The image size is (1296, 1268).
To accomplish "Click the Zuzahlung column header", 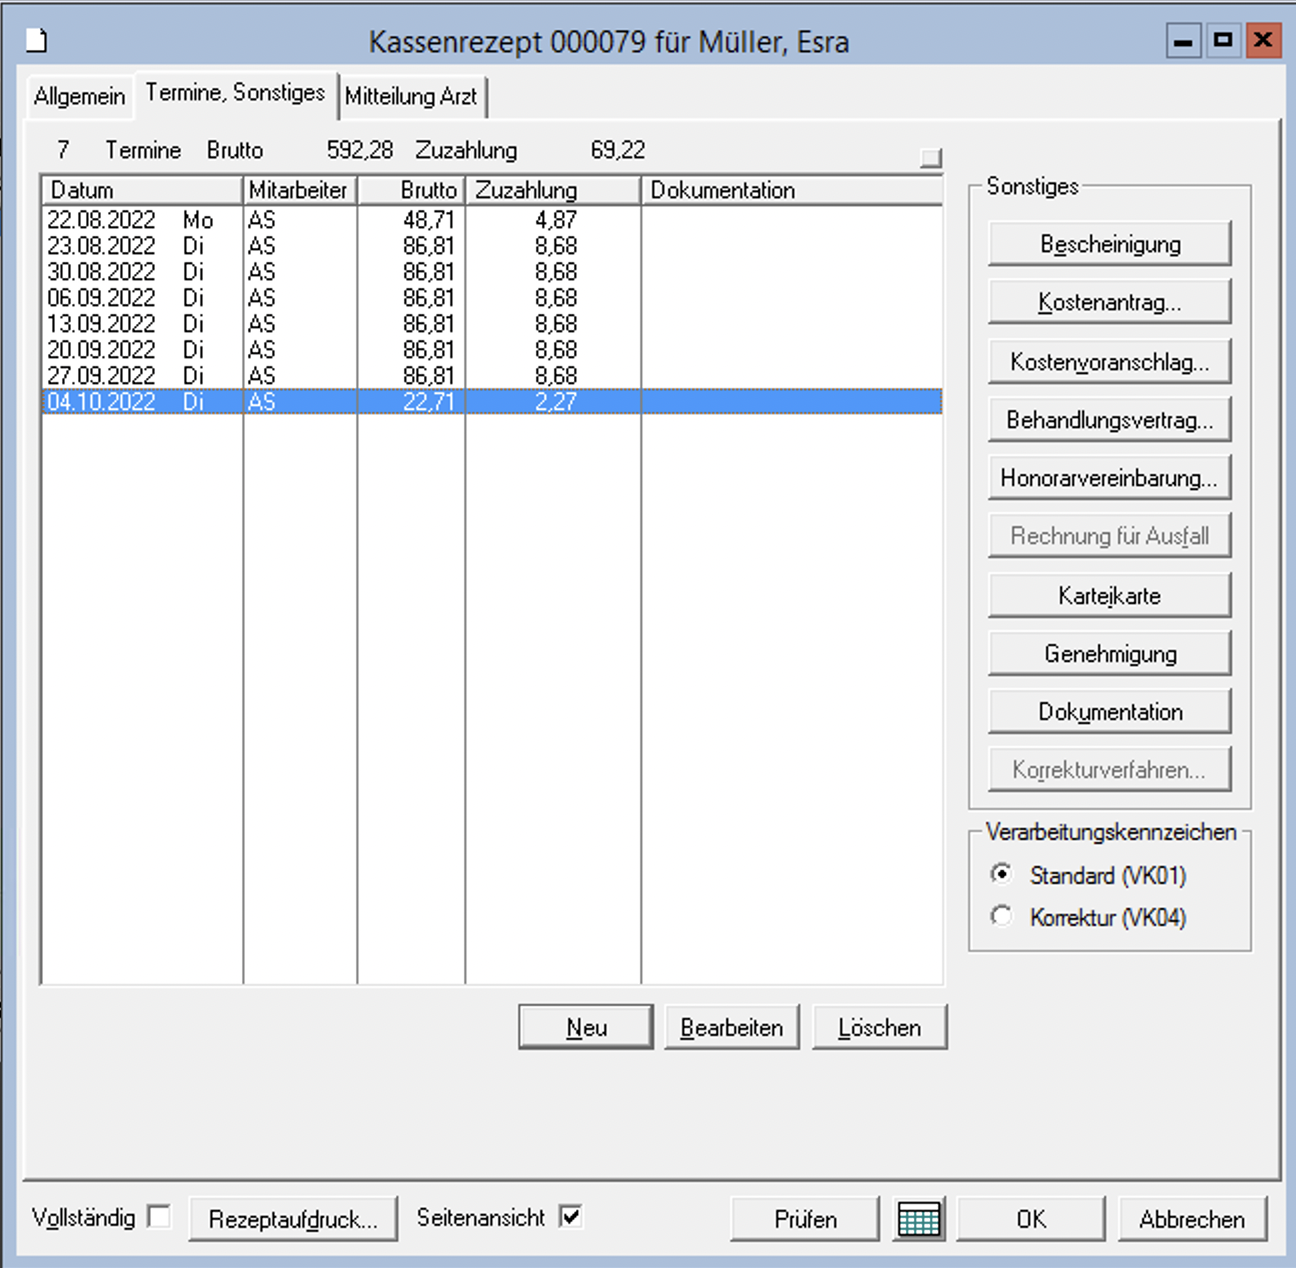I will tap(551, 190).
